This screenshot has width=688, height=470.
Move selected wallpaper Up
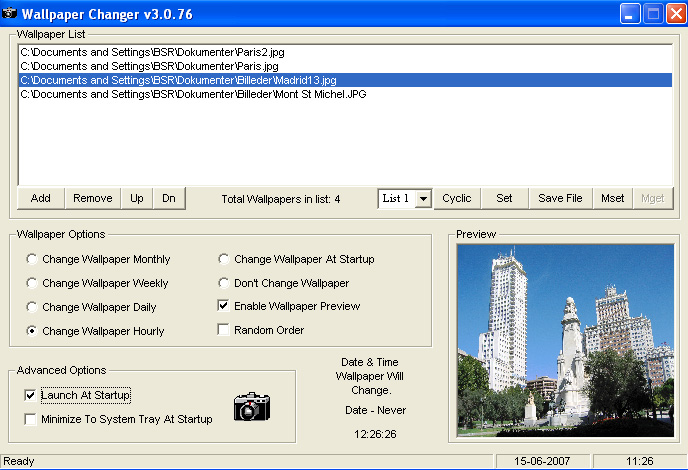[x=137, y=198]
